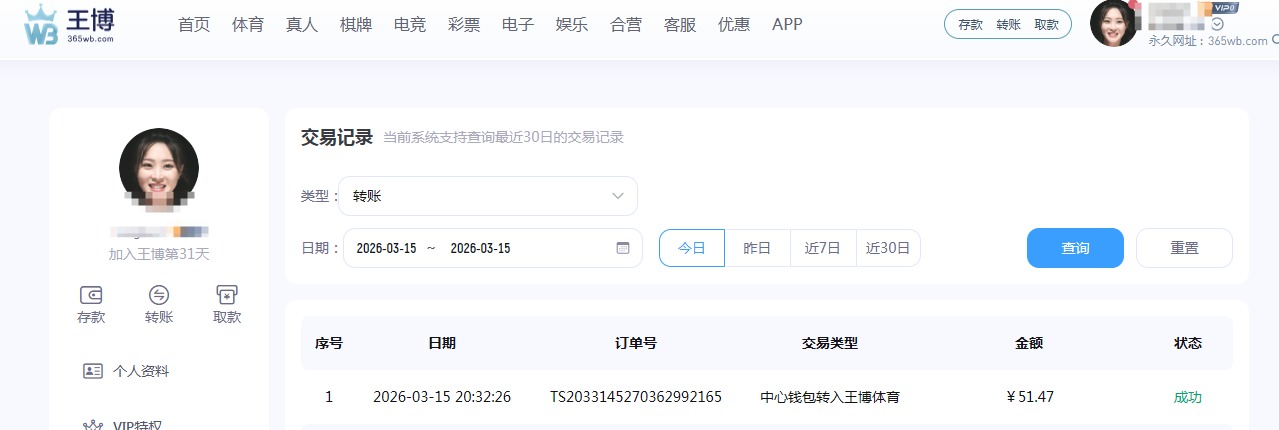1279x430 pixels.
Task: Expand the account chevron under VIP badge
Action: tap(1217, 23)
